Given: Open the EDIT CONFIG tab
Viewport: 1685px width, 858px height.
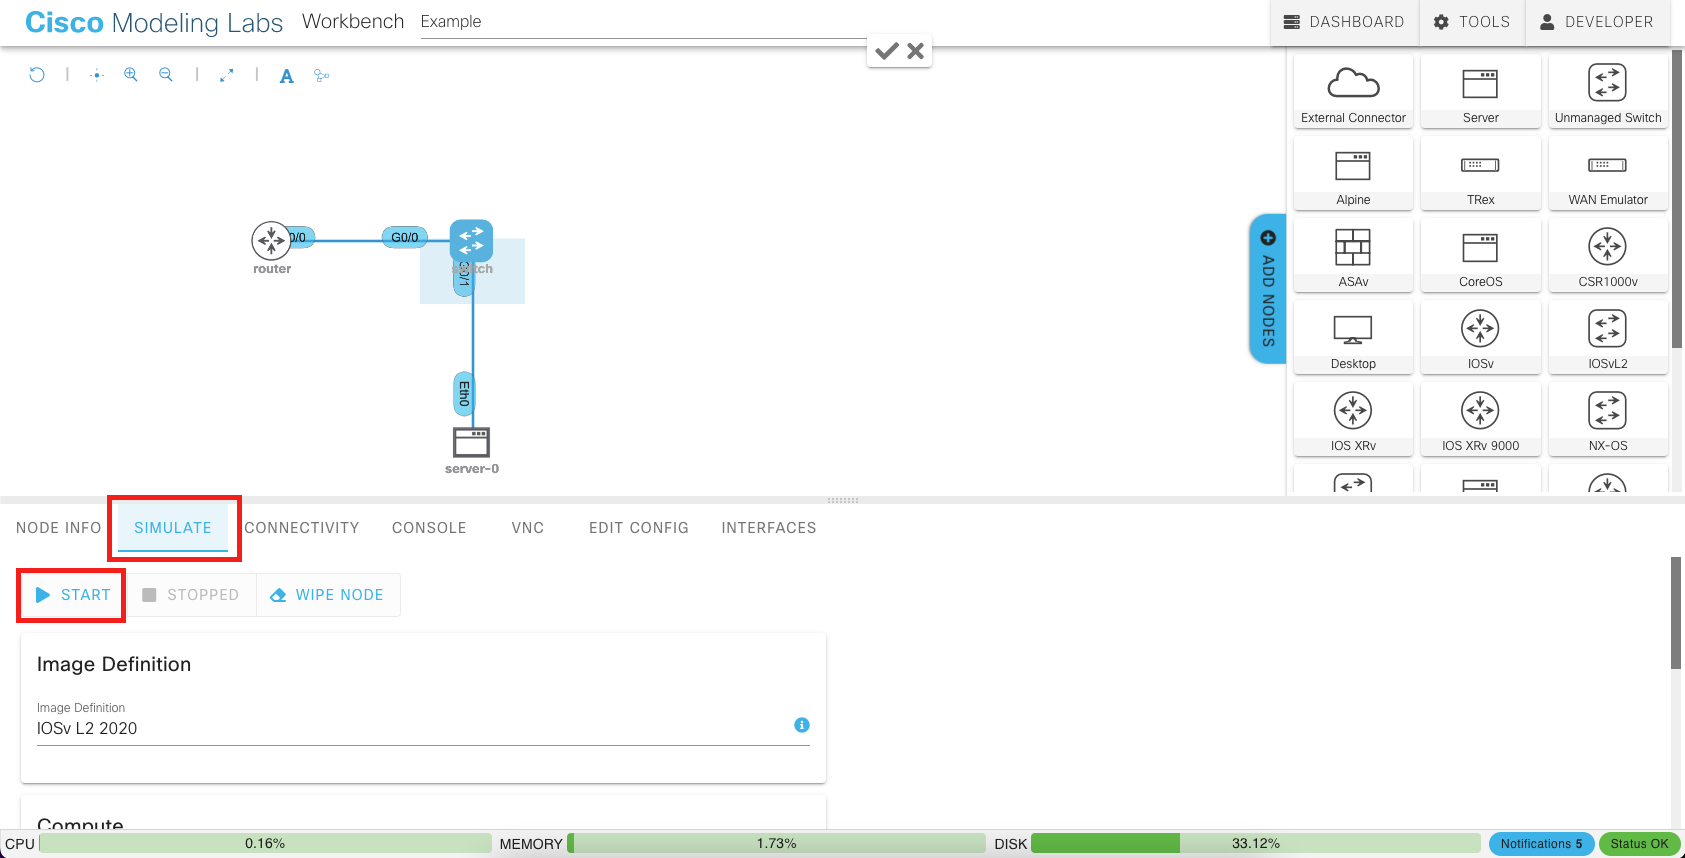Looking at the screenshot, I should click(x=639, y=528).
